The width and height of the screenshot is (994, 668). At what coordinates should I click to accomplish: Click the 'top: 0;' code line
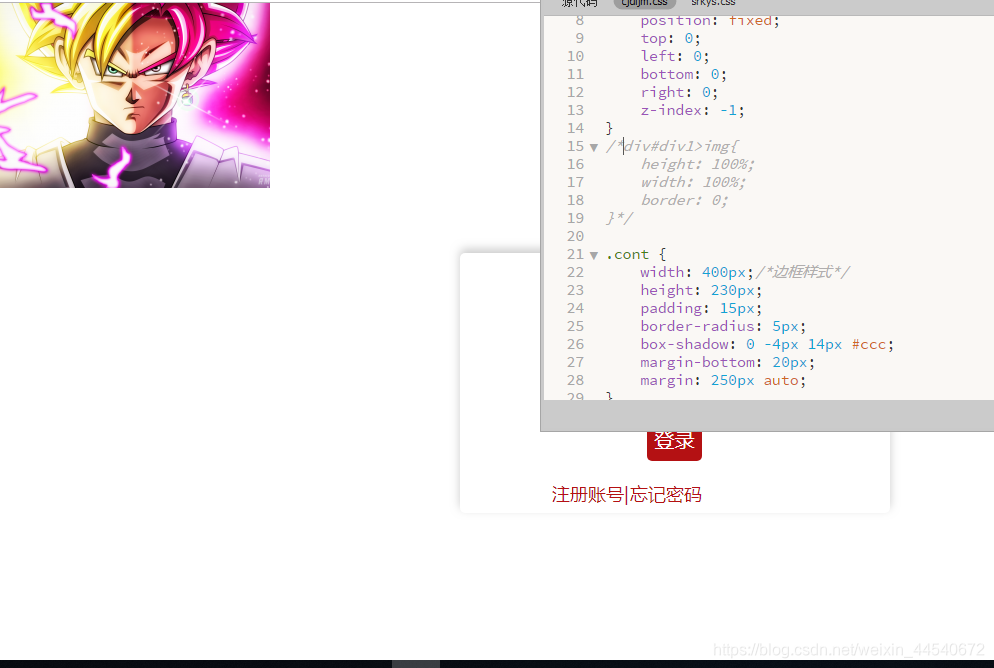670,39
